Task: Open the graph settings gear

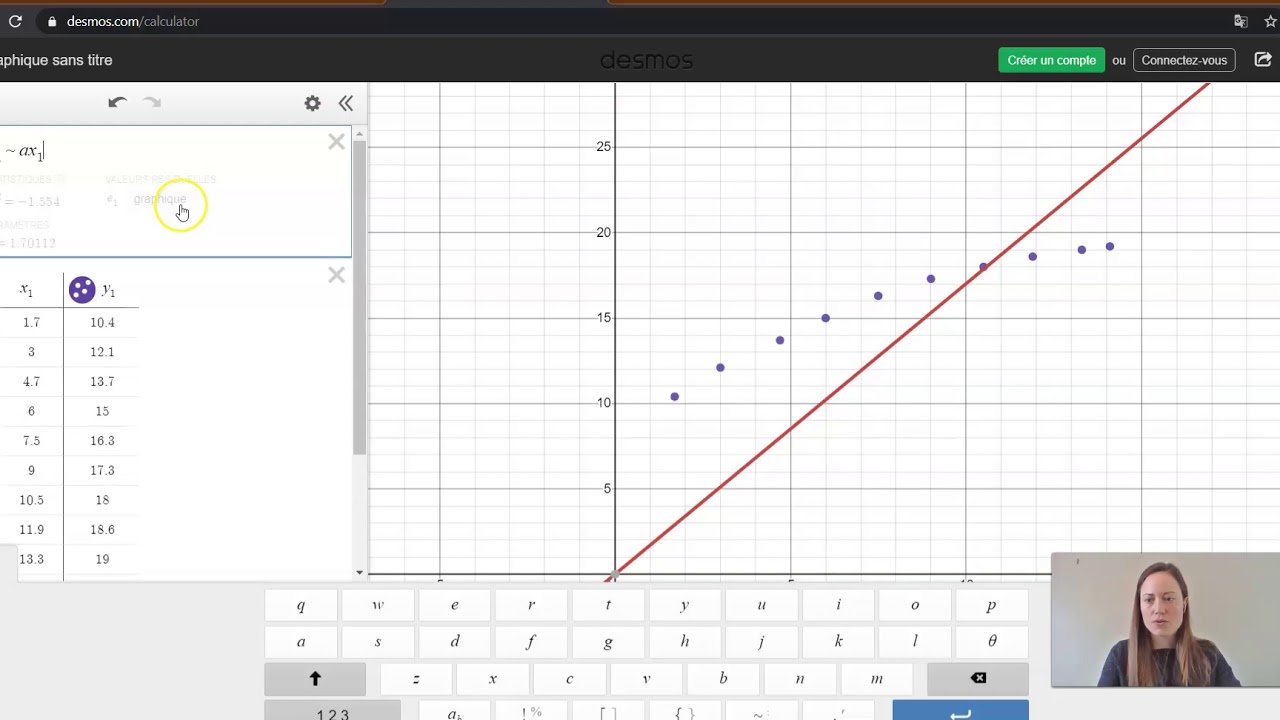Action: point(312,103)
